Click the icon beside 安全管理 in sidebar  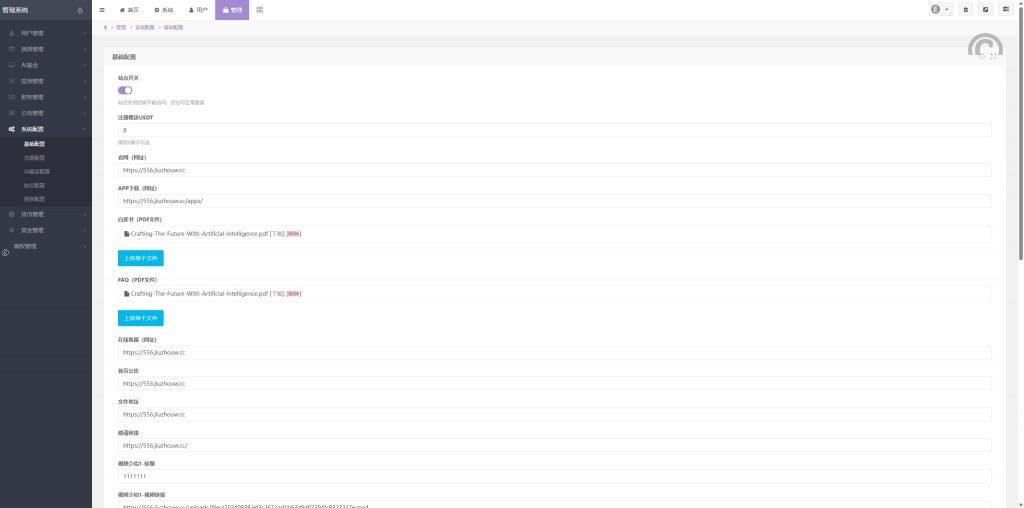[12, 230]
